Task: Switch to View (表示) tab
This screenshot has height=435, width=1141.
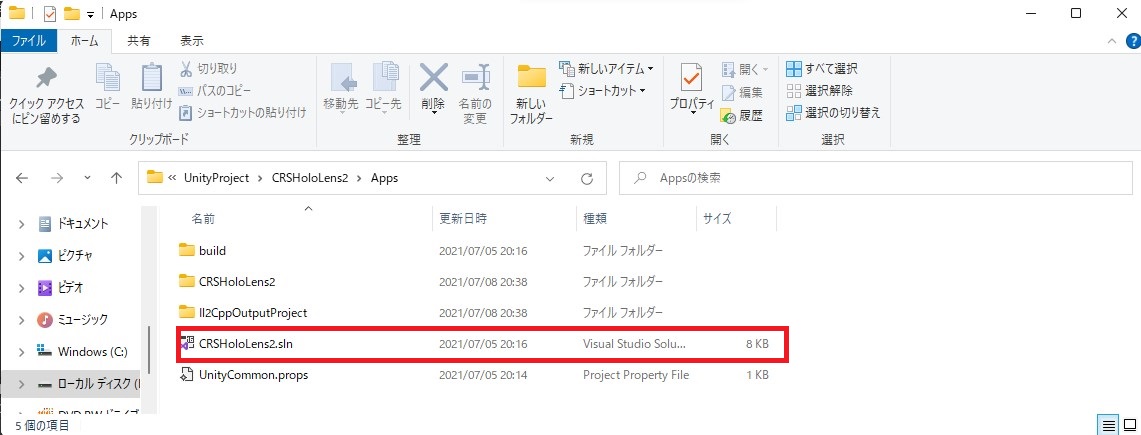Action: 192,41
